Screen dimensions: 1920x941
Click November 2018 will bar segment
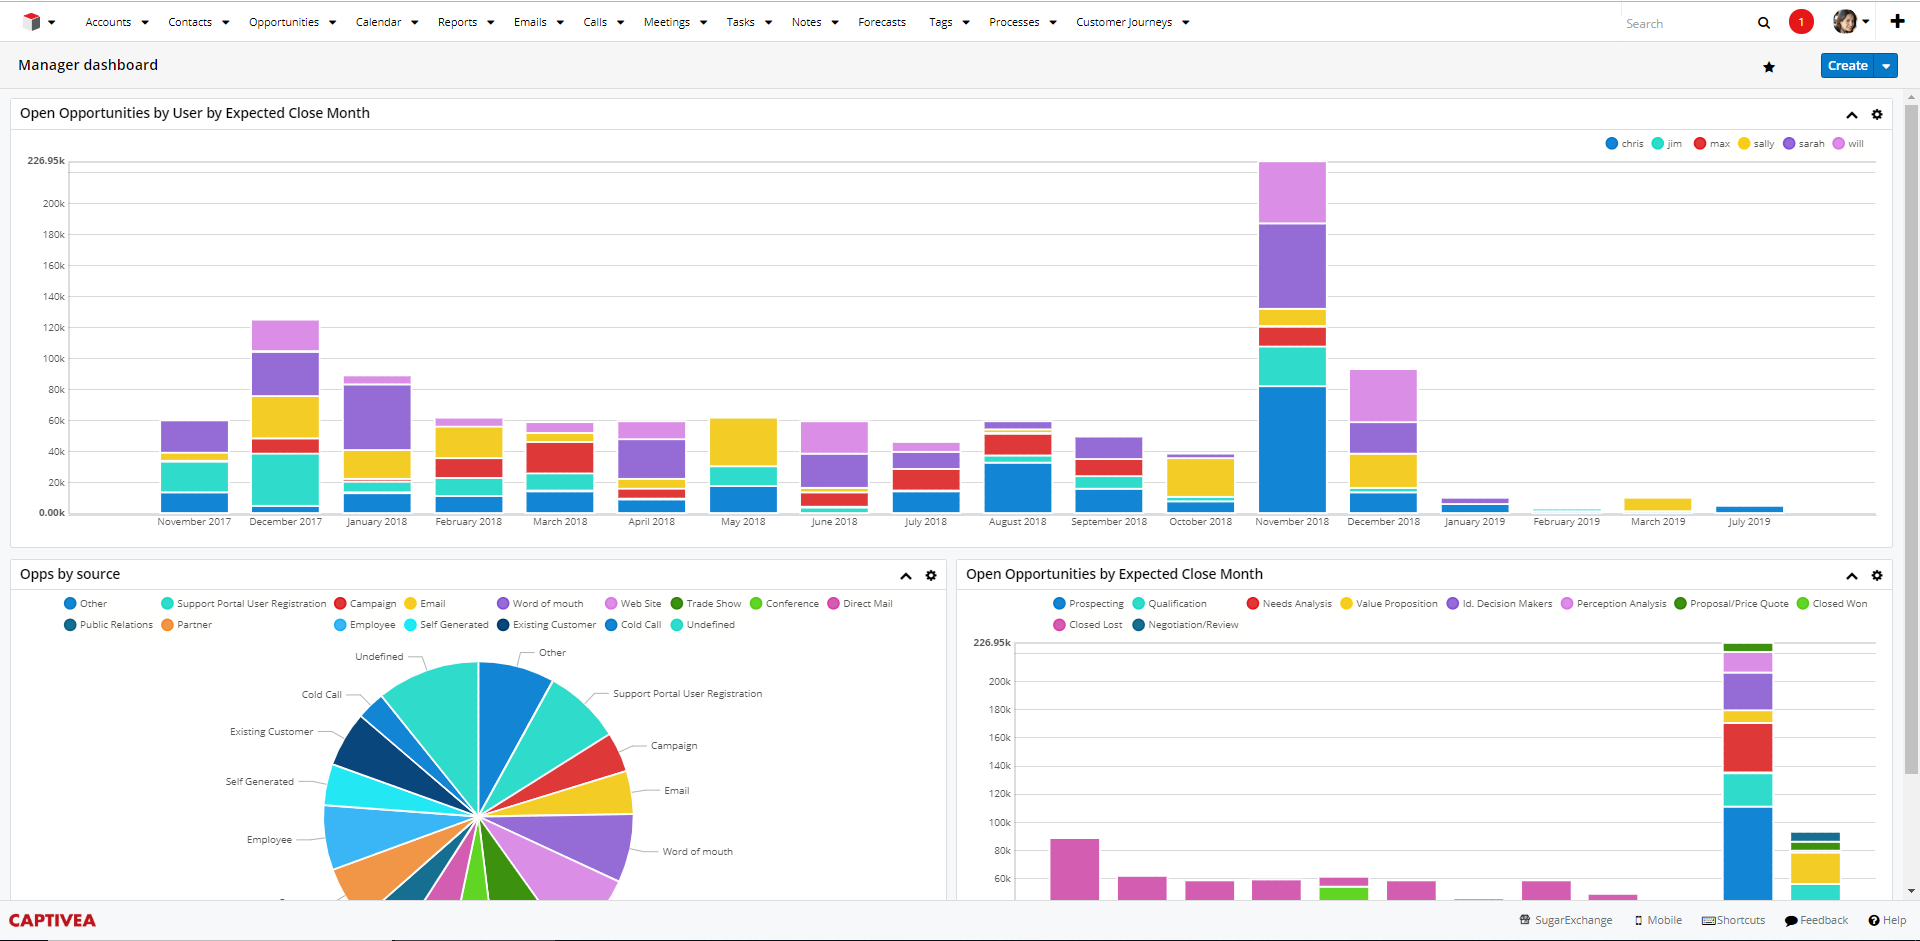1292,192
